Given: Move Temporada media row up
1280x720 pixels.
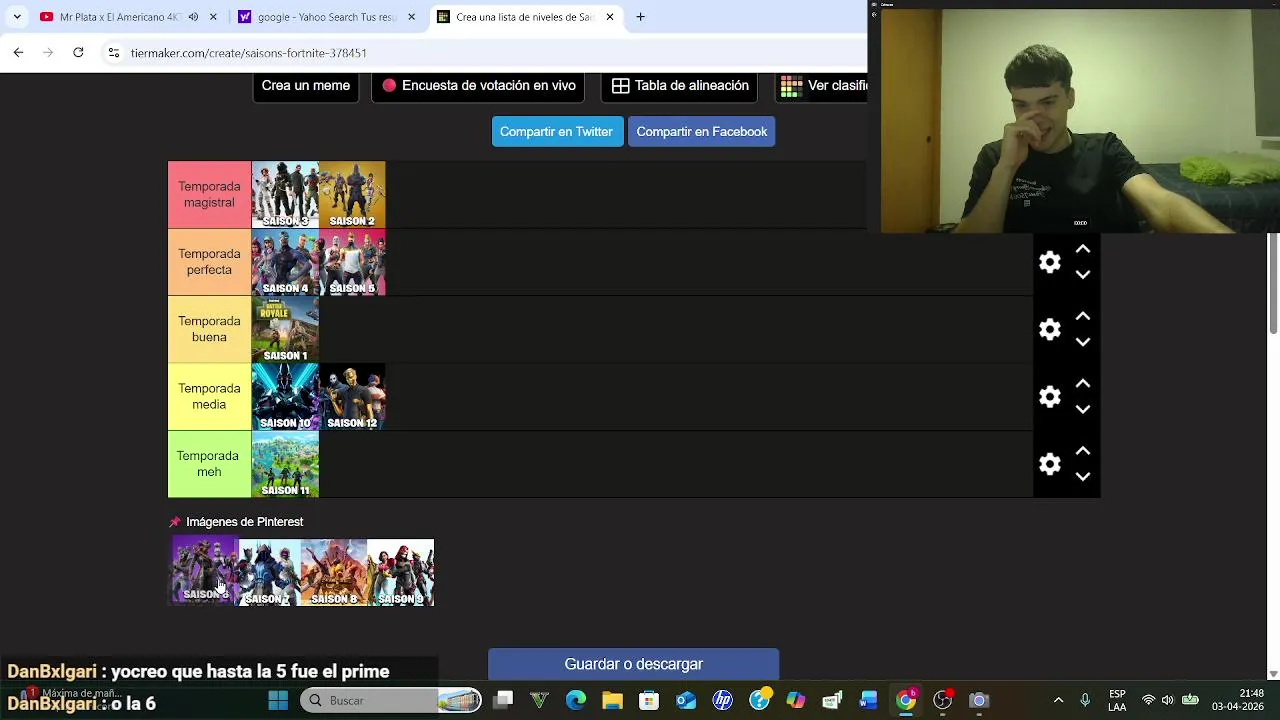Looking at the screenshot, I should click(x=1082, y=383).
